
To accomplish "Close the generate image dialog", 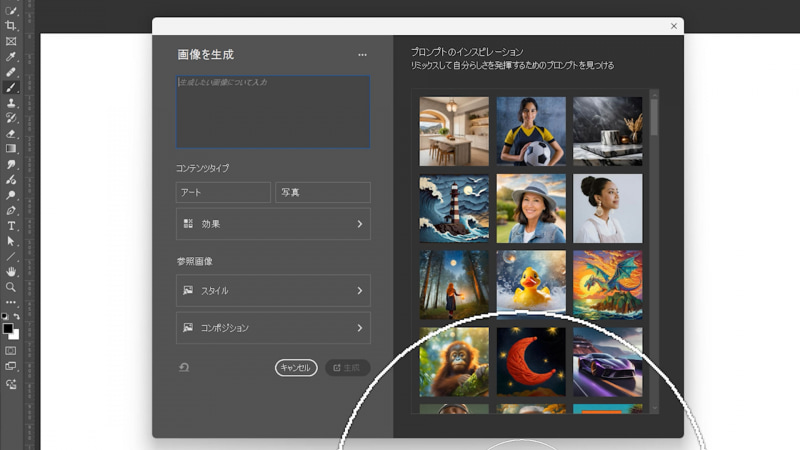I will click(673, 26).
